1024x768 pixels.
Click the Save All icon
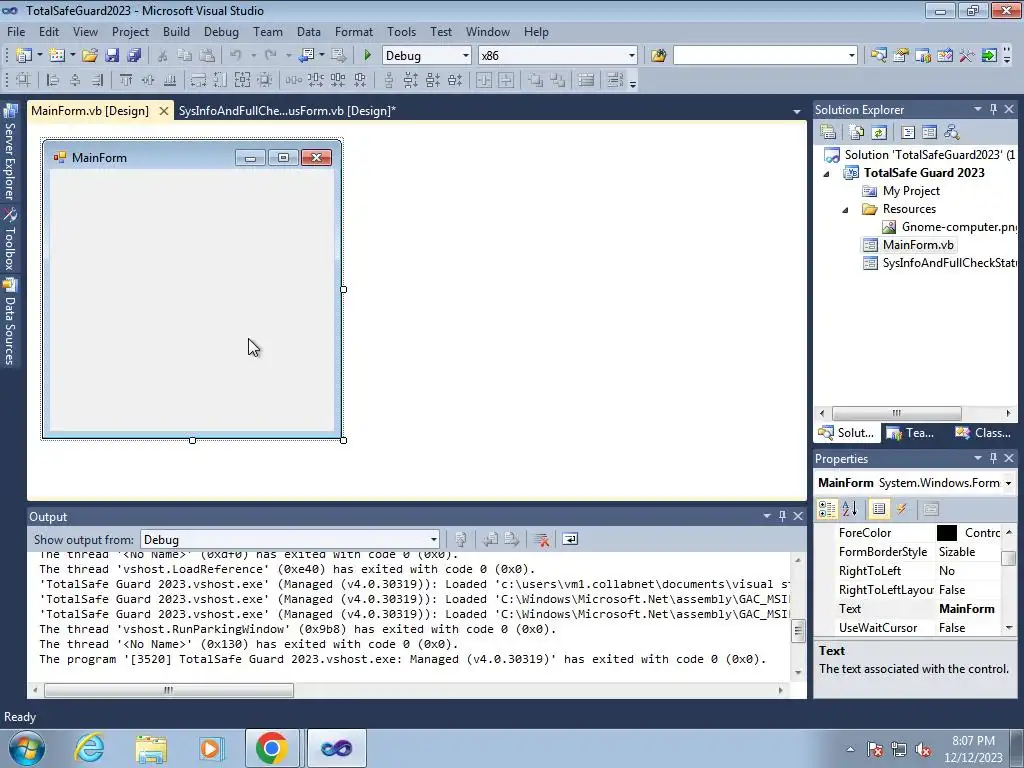(134, 56)
